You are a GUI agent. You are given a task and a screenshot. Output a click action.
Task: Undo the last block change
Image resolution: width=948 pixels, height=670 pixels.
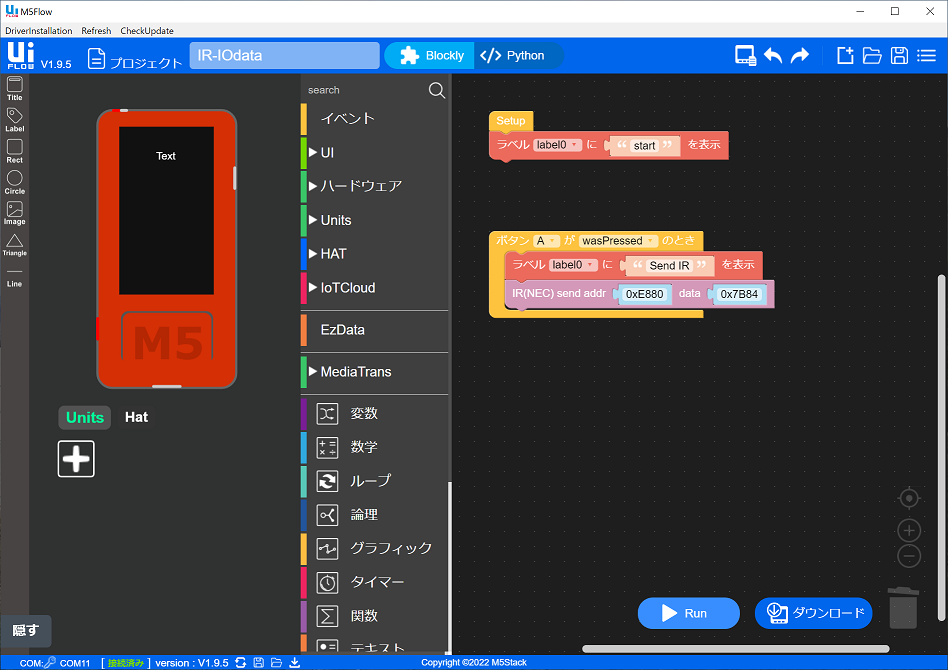tap(773, 56)
